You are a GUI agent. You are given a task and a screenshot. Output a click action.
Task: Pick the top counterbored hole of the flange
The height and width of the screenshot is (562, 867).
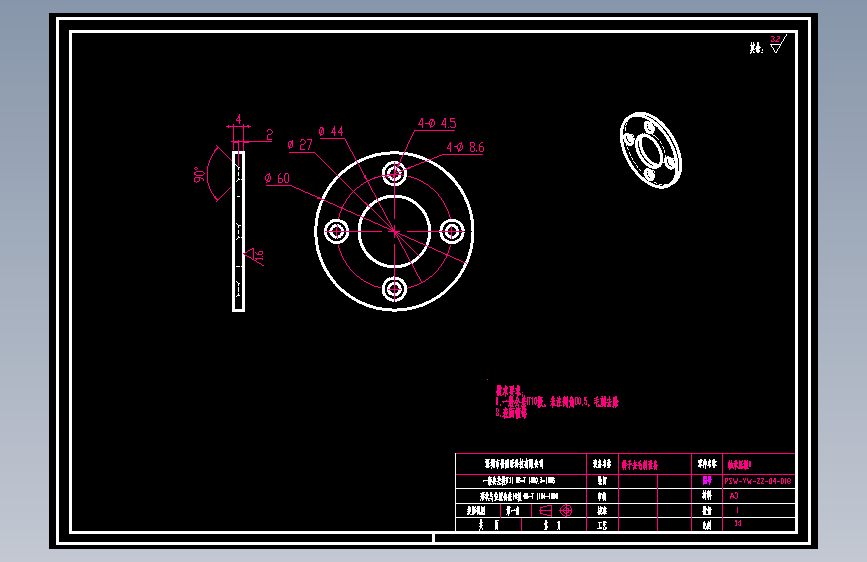point(394,174)
